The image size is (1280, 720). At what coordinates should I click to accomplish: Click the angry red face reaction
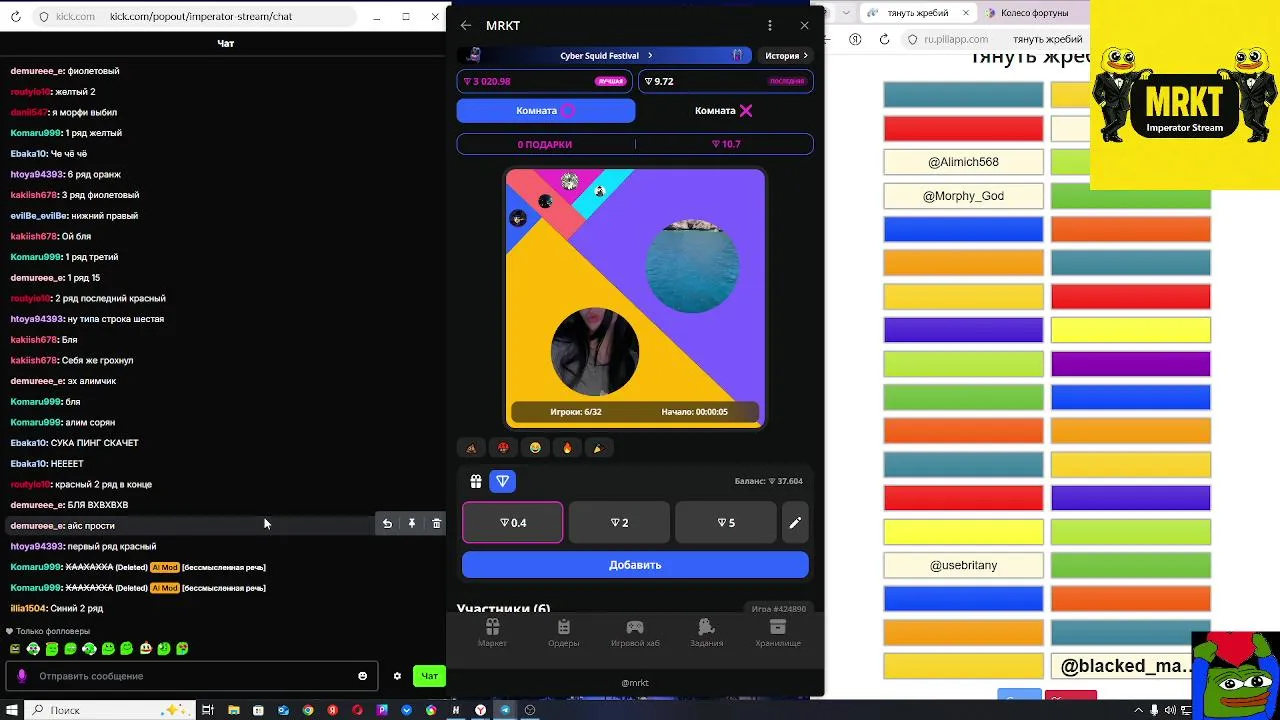pyautogui.click(x=503, y=448)
